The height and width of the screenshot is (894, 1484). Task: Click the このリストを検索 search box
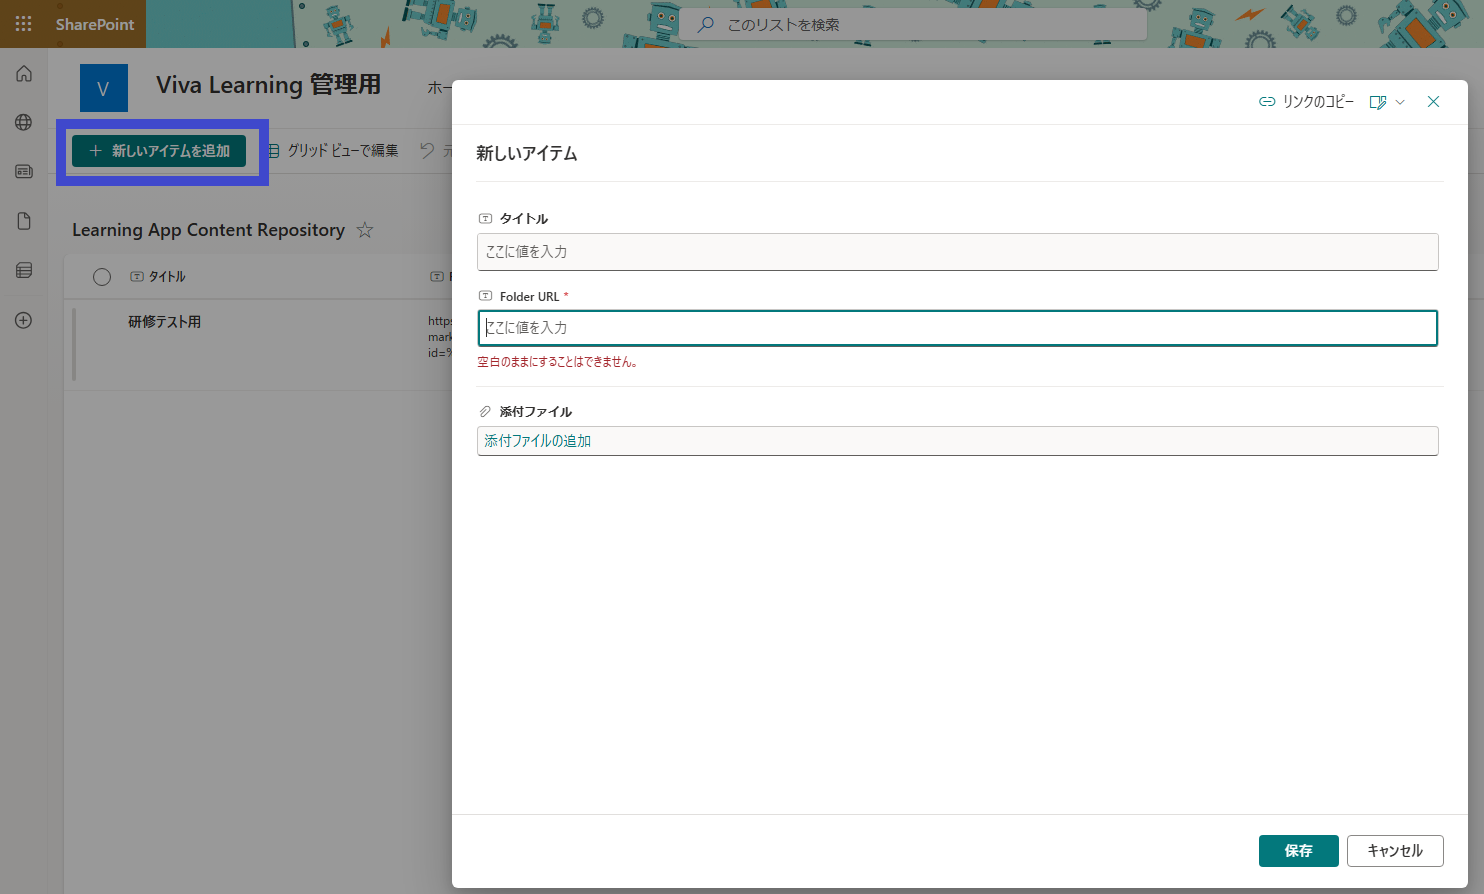click(913, 25)
